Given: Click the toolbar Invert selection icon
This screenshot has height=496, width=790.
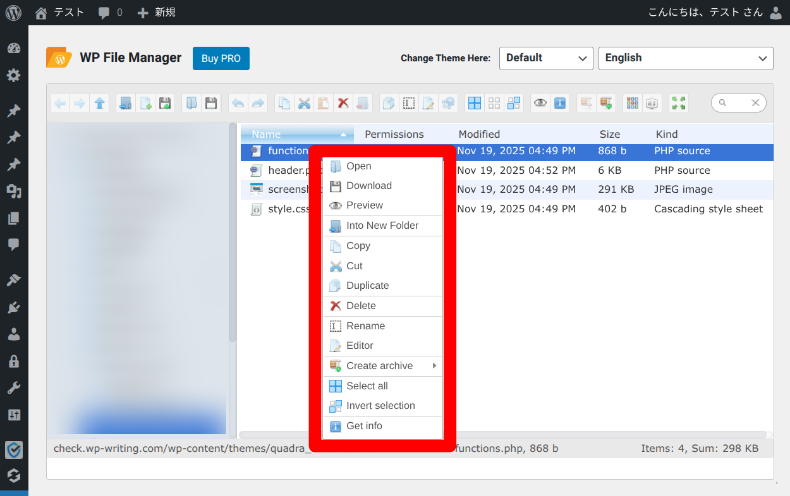Looking at the screenshot, I should 514,104.
